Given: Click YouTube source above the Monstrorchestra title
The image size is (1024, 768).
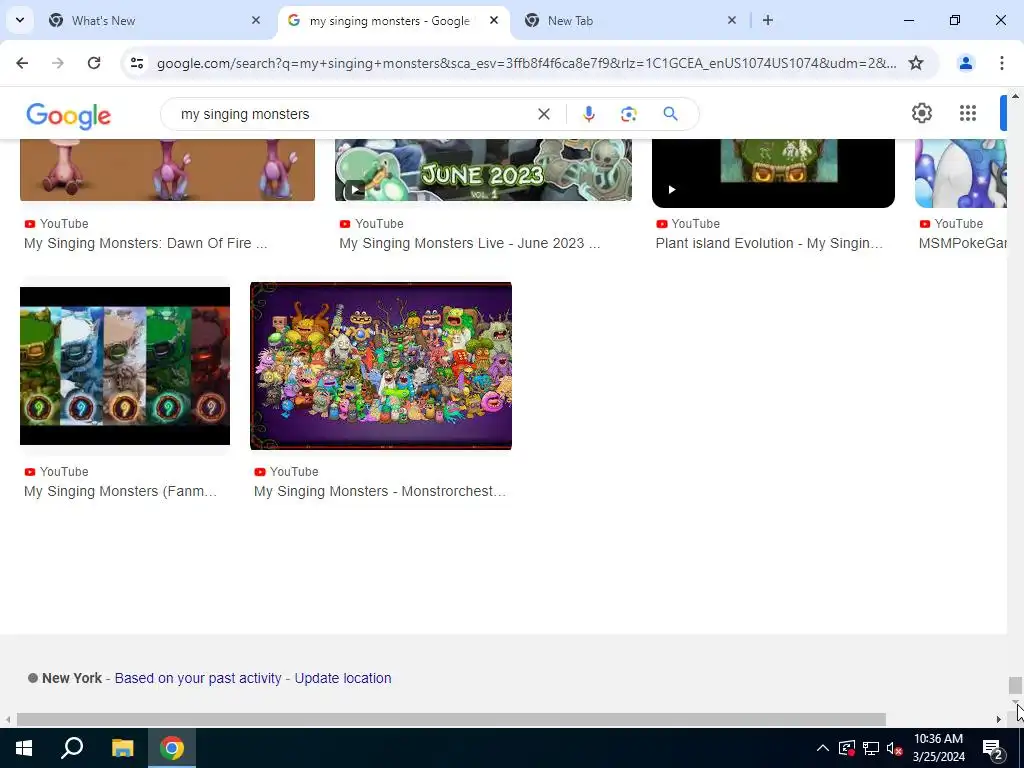Looking at the screenshot, I should [x=286, y=472].
